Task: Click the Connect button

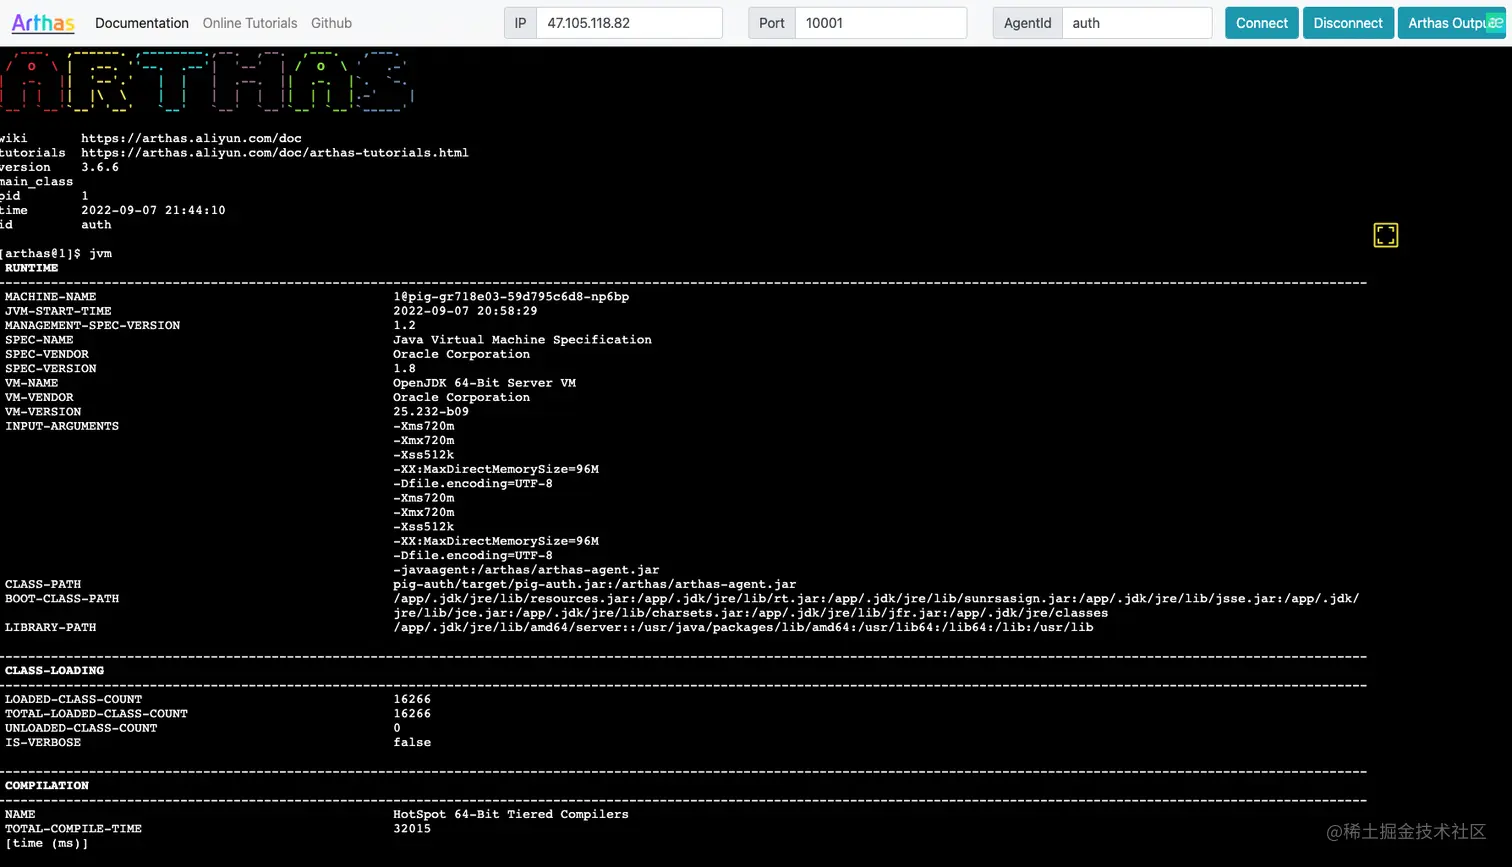Action: 1262,23
